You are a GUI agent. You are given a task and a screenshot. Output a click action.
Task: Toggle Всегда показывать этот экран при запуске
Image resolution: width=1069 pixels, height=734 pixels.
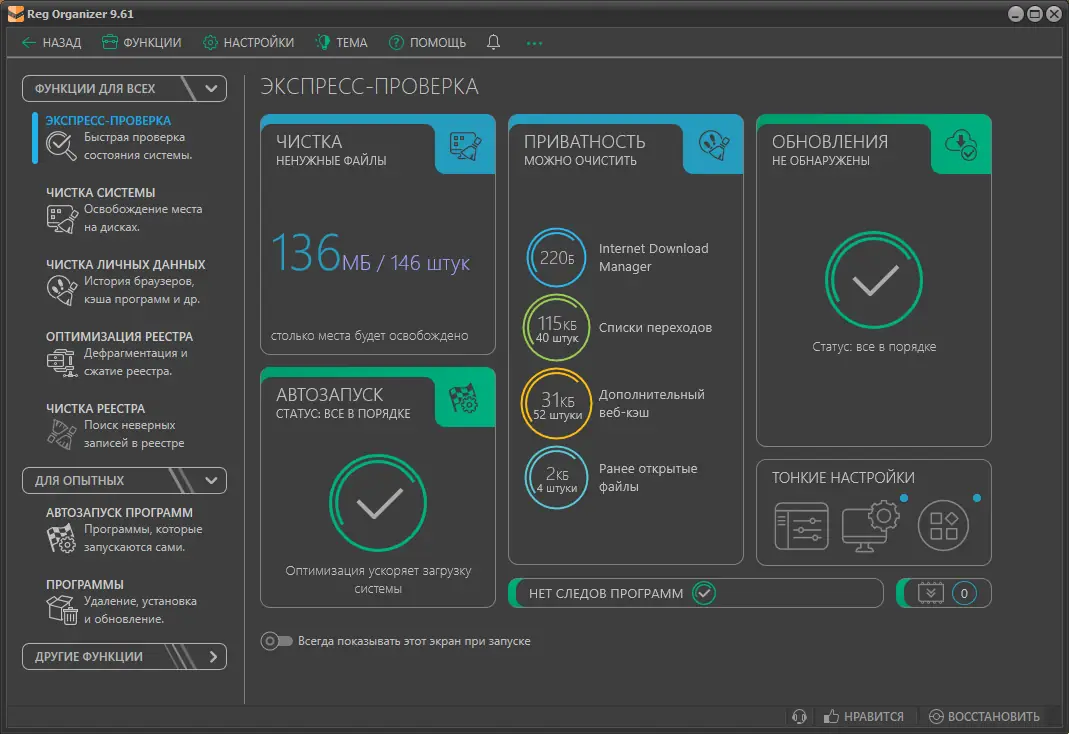click(x=276, y=641)
